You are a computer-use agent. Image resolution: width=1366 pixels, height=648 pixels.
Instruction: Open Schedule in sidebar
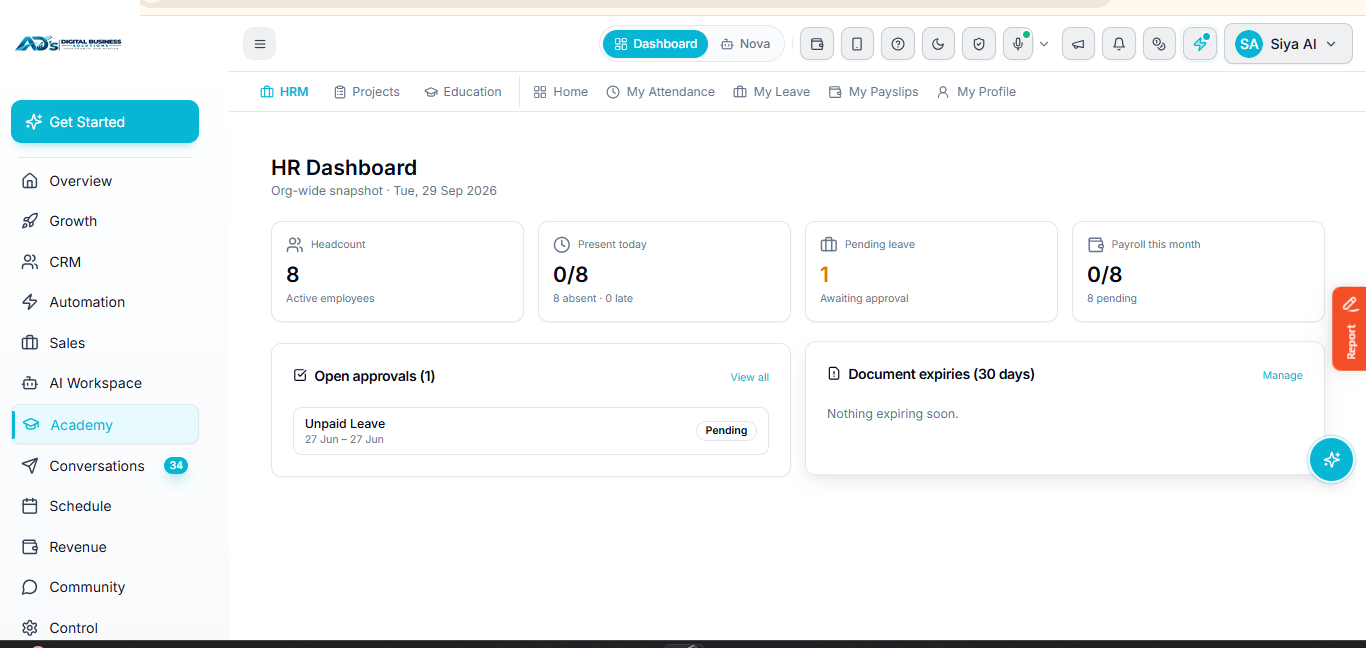(x=105, y=506)
